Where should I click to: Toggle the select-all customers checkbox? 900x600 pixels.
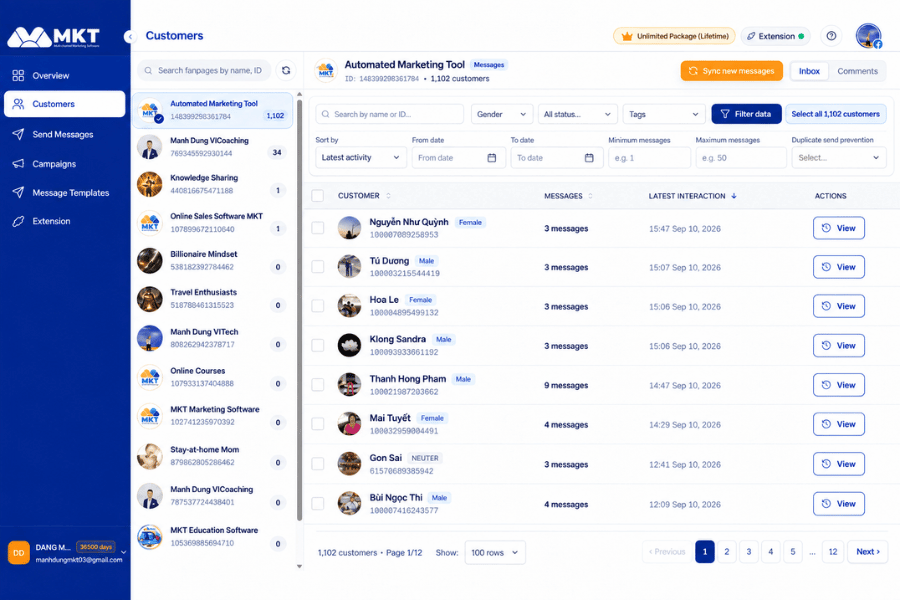pyautogui.click(x=317, y=196)
